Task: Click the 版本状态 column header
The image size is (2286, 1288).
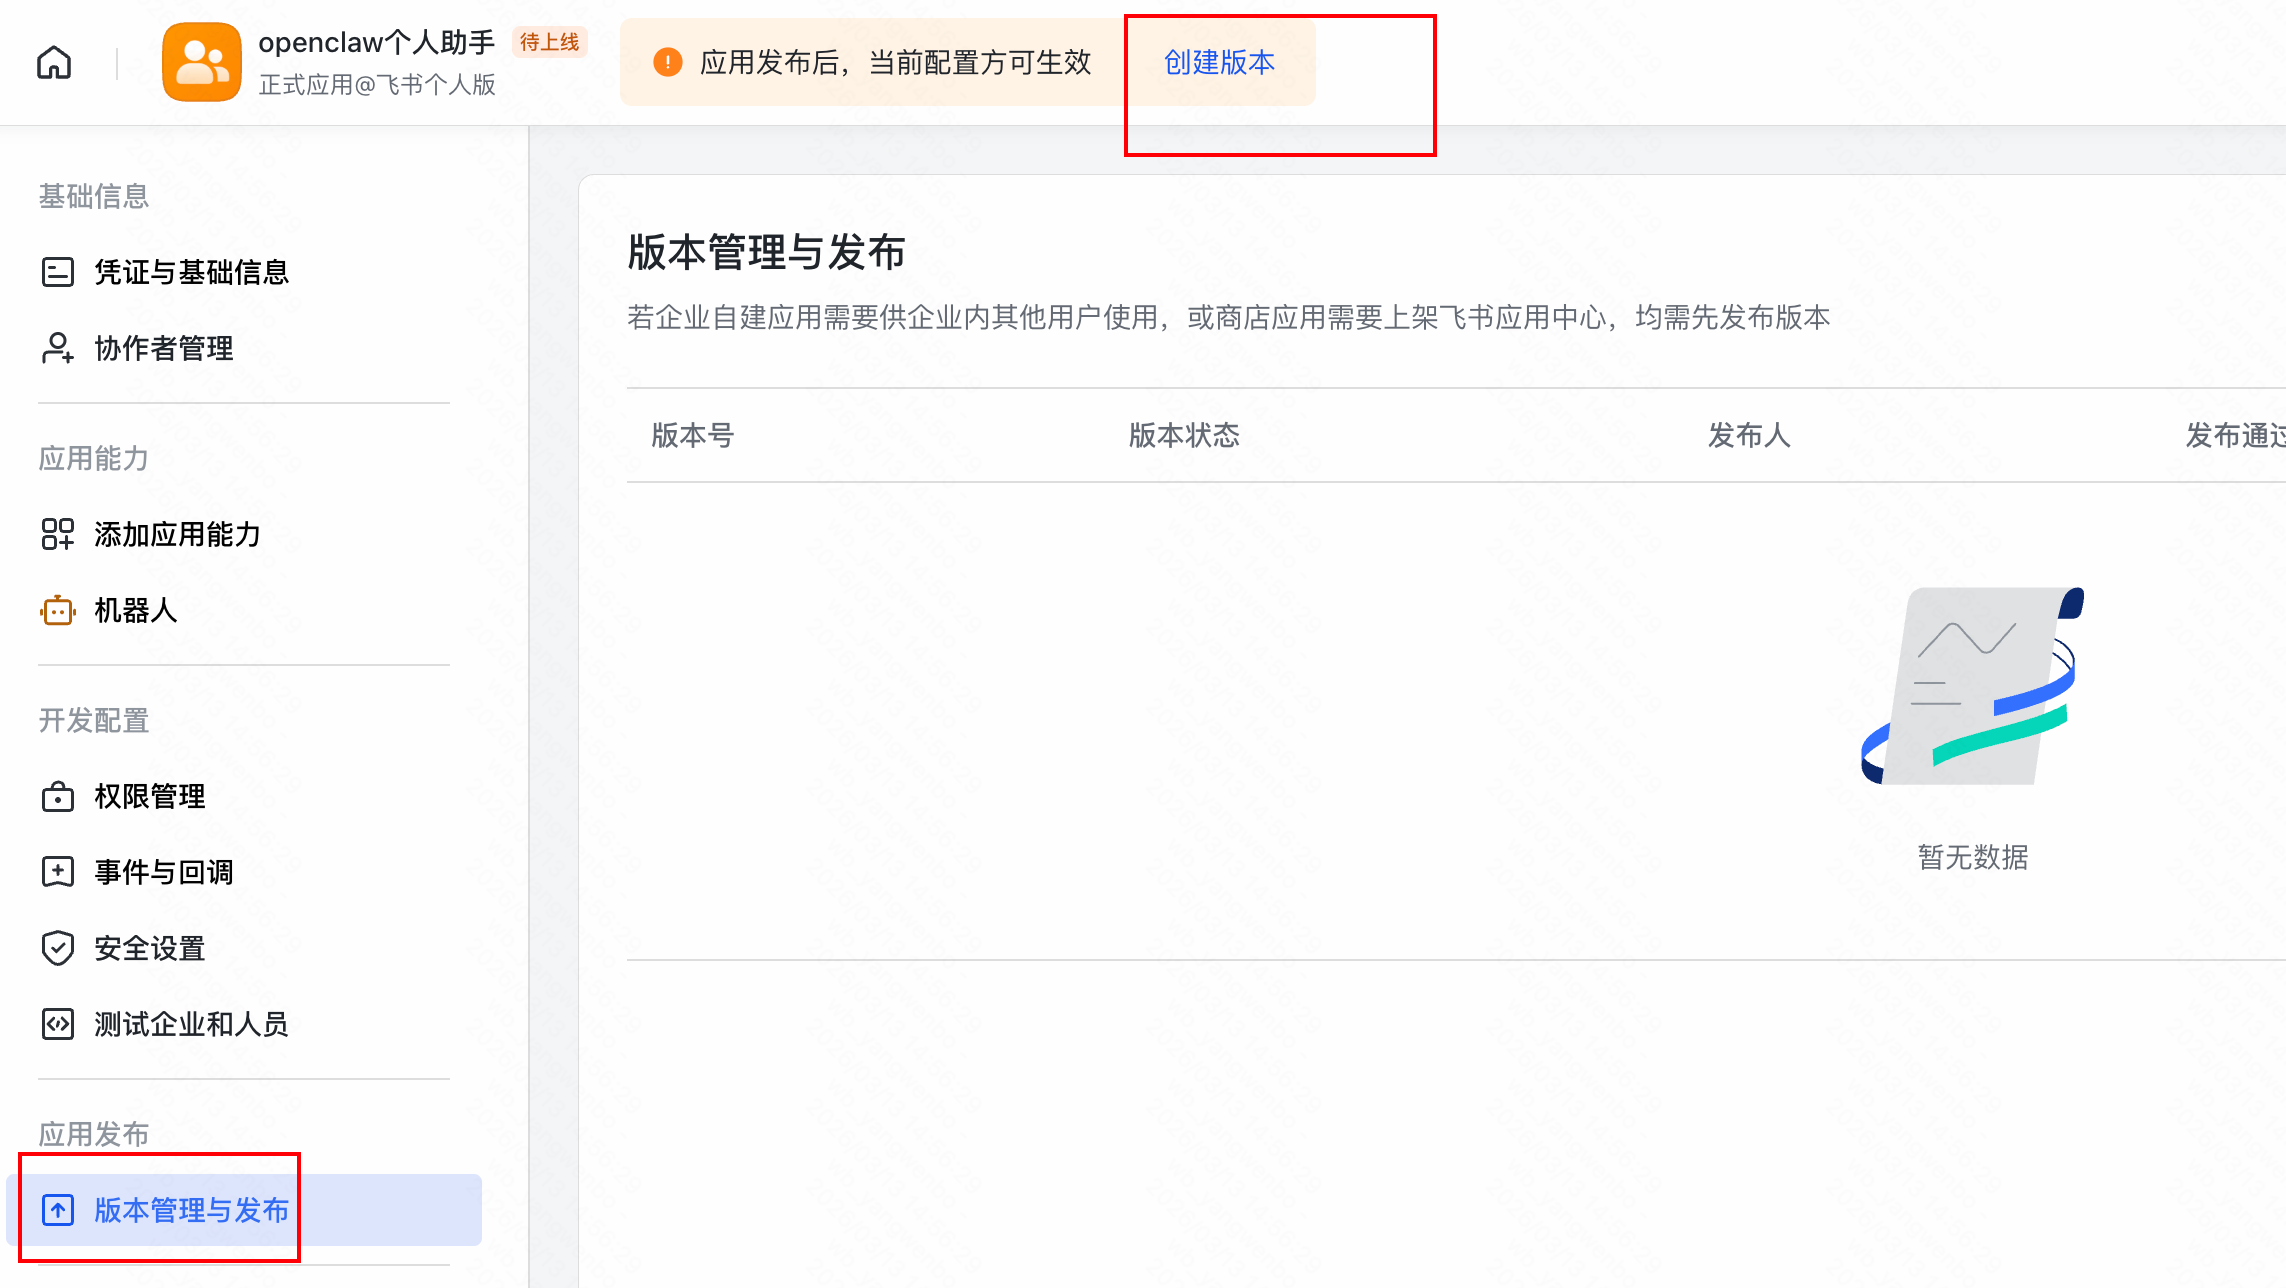Action: (x=1184, y=435)
